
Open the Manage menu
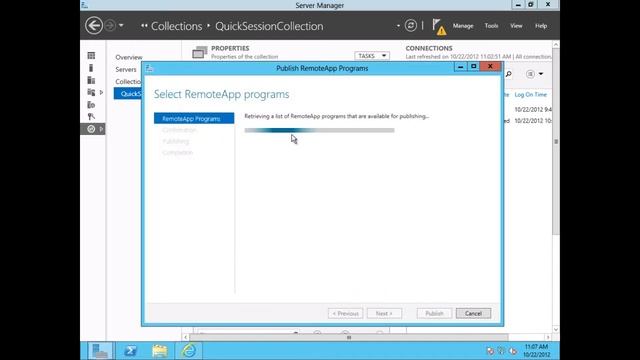coord(463,26)
